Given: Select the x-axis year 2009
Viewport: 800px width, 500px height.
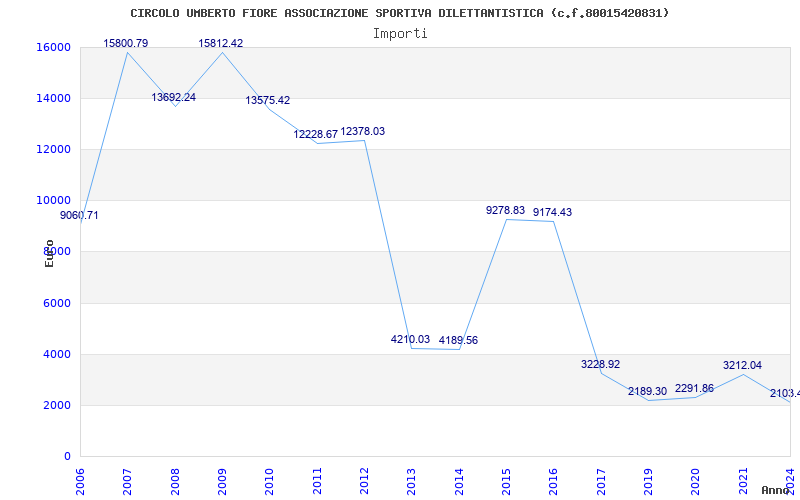Looking at the screenshot, I should 222,481.
